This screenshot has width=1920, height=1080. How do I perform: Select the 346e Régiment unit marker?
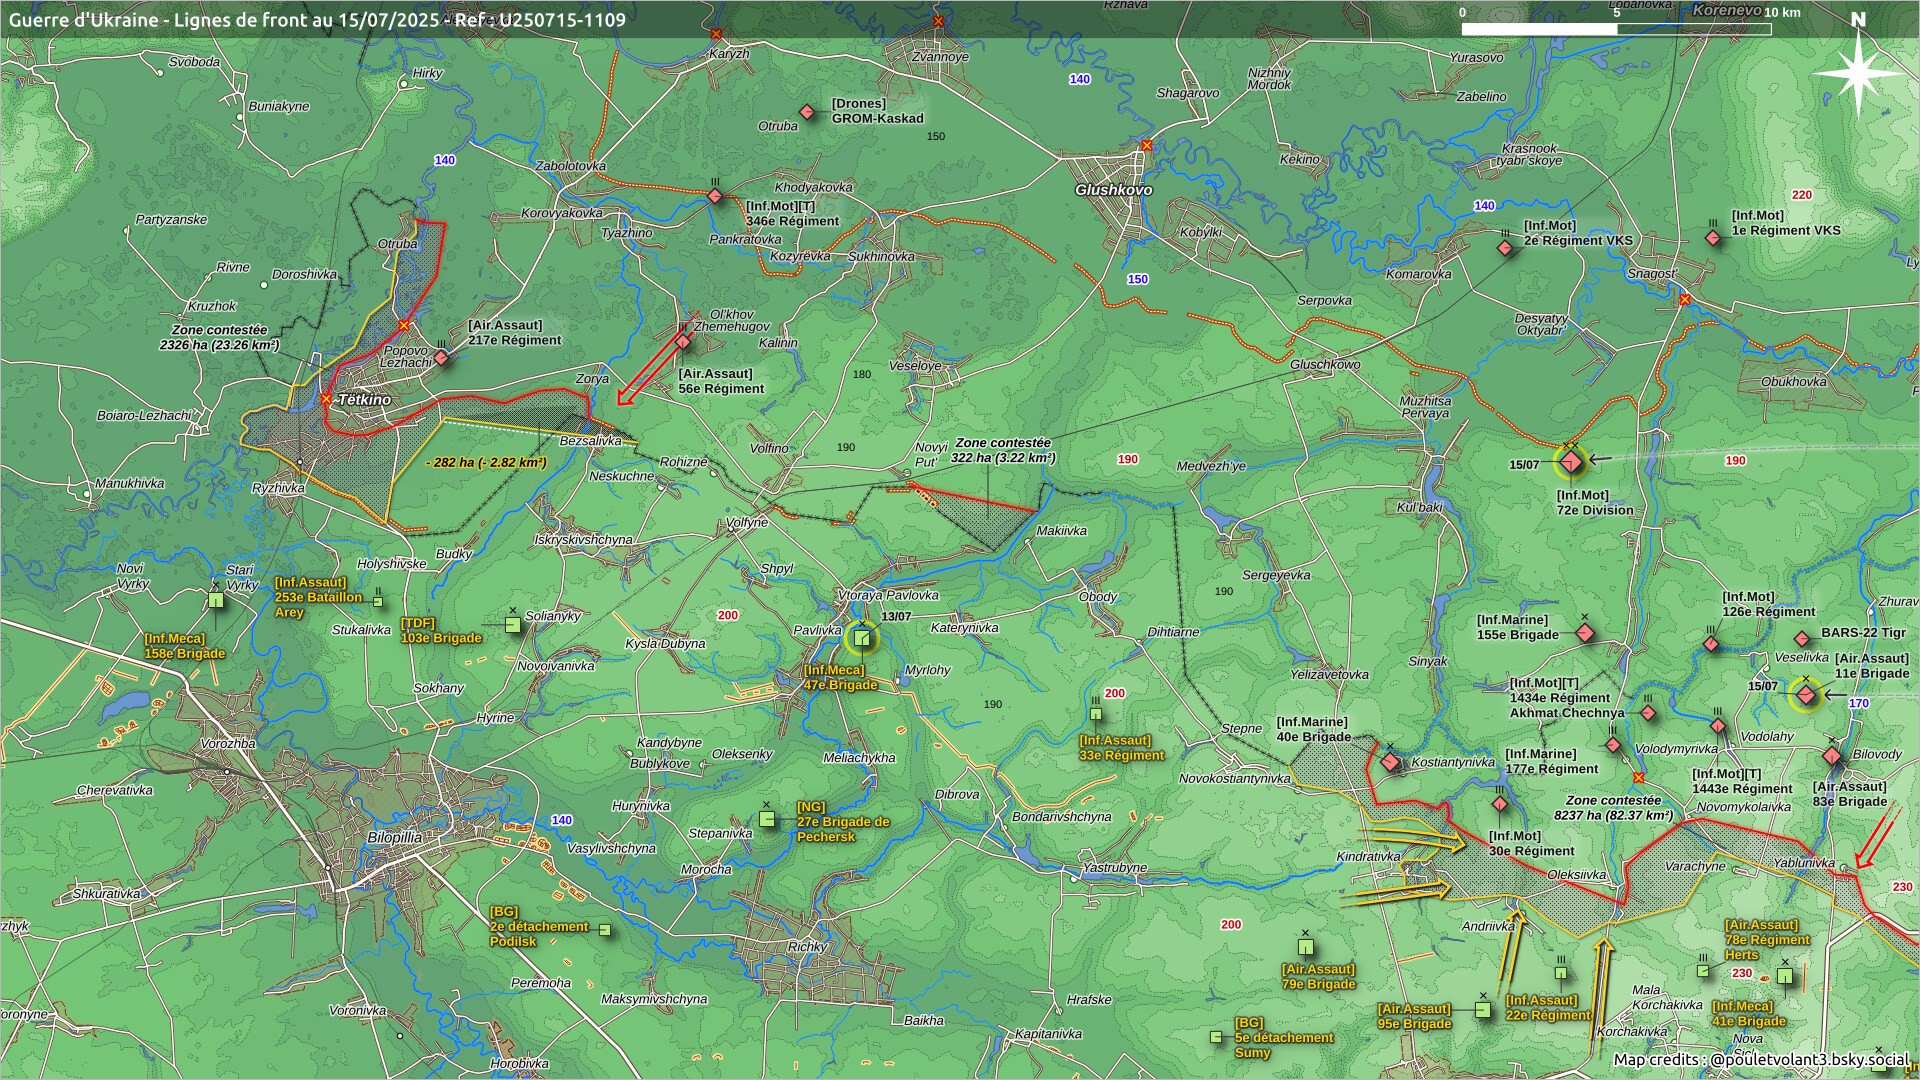tap(715, 196)
